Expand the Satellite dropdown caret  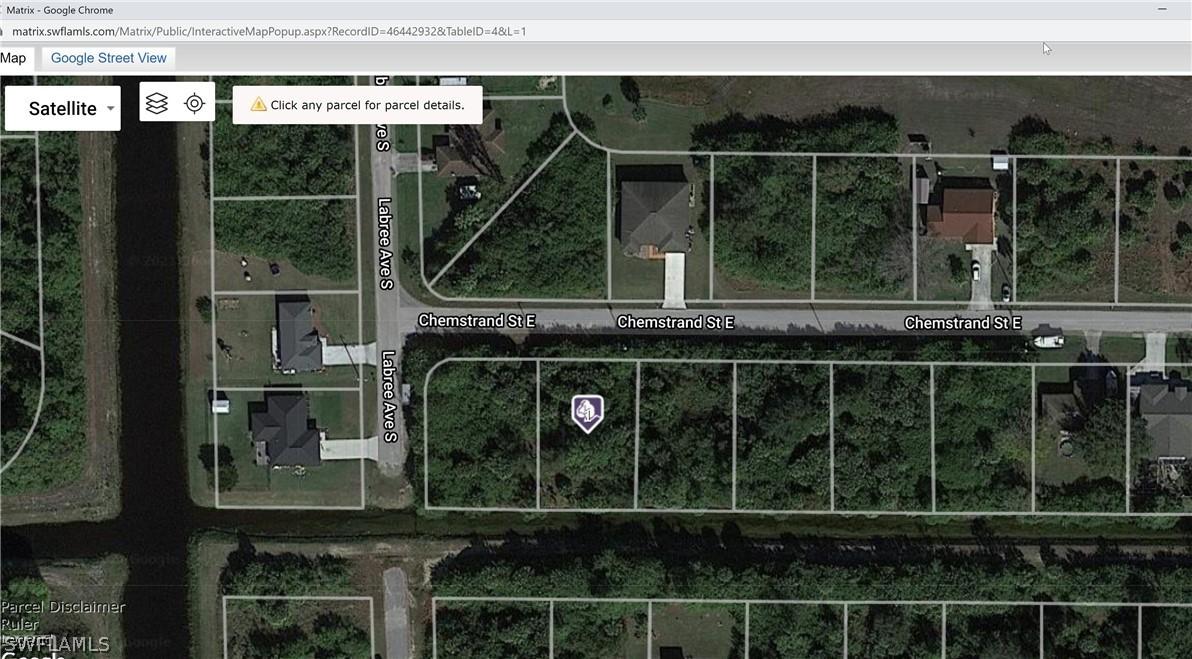click(x=110, y=110)
